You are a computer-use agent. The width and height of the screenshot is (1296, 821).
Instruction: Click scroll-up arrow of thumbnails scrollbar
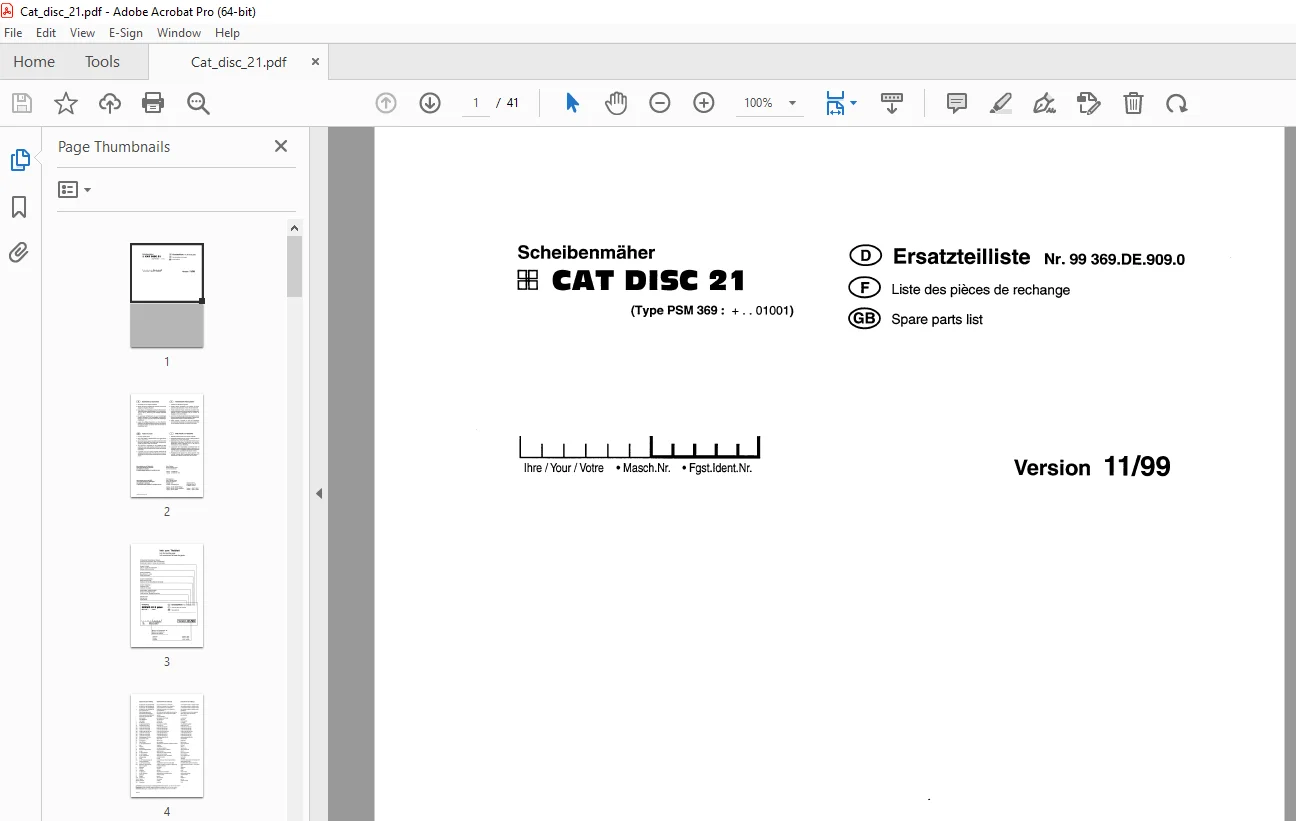[294, 228]
